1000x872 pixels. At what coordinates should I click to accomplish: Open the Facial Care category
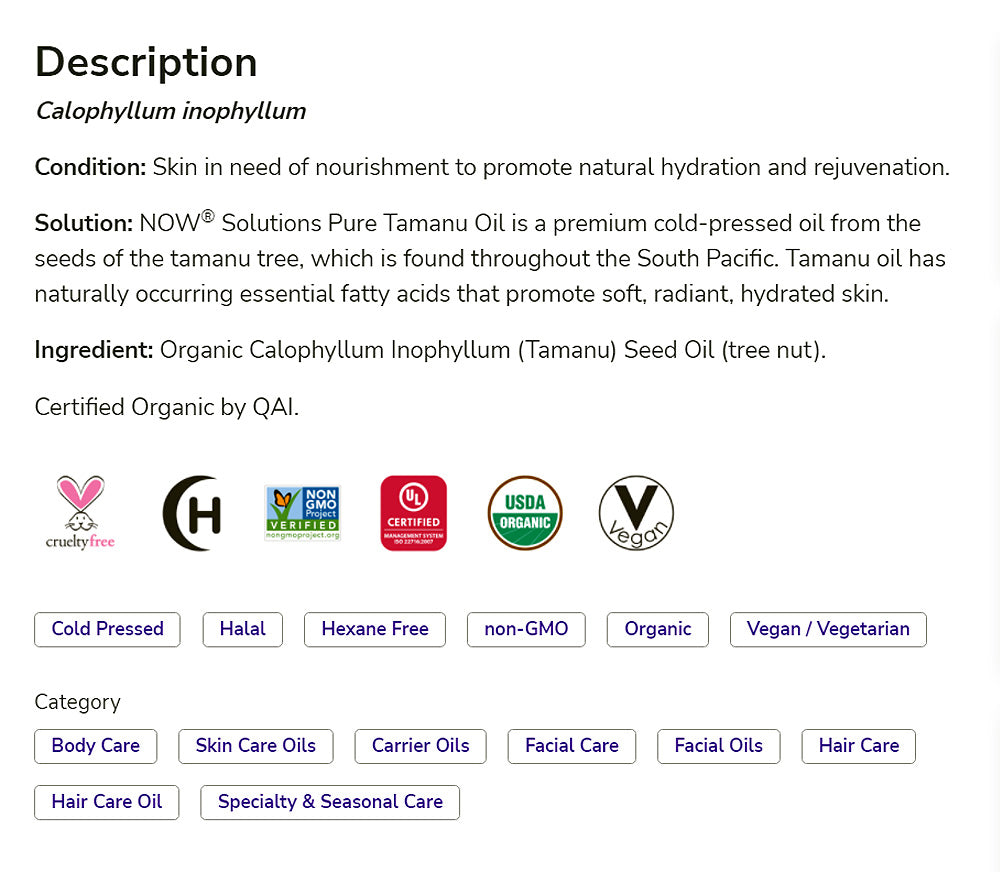572,746
